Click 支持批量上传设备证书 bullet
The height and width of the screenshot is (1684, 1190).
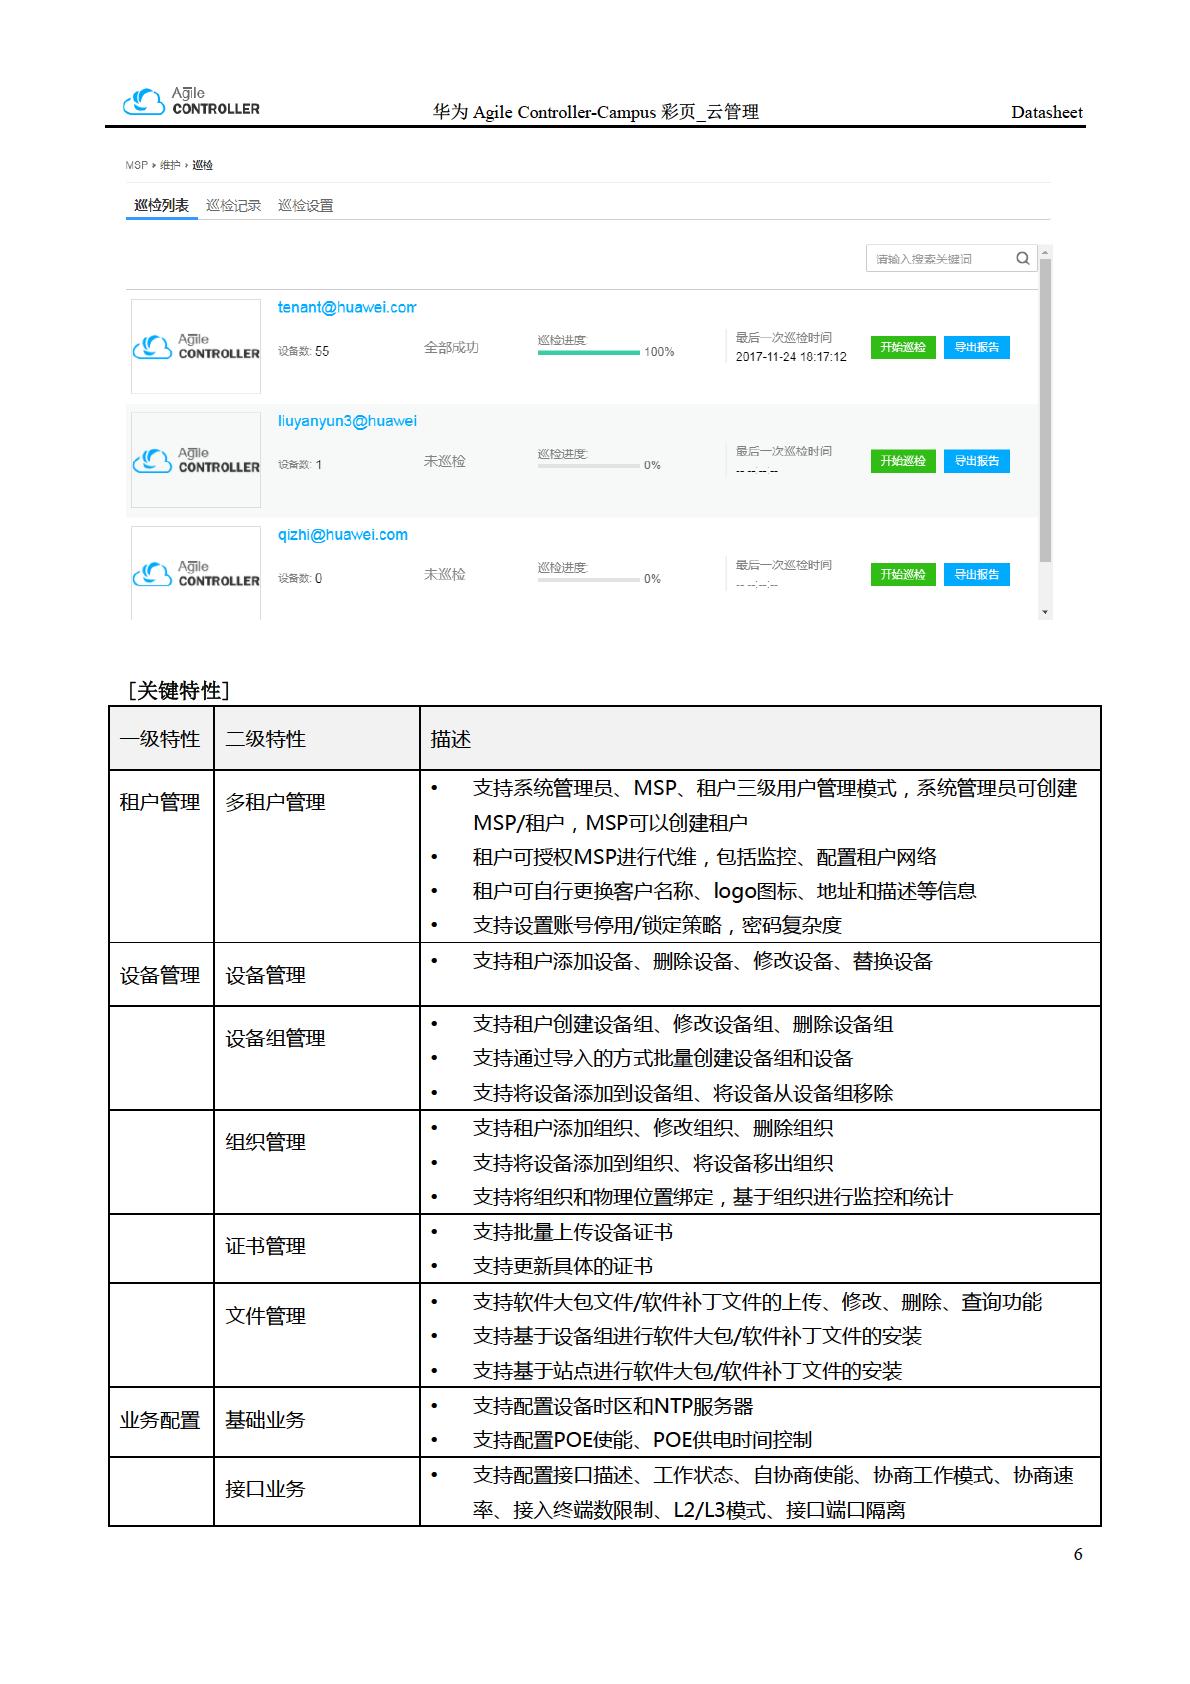573,1232
